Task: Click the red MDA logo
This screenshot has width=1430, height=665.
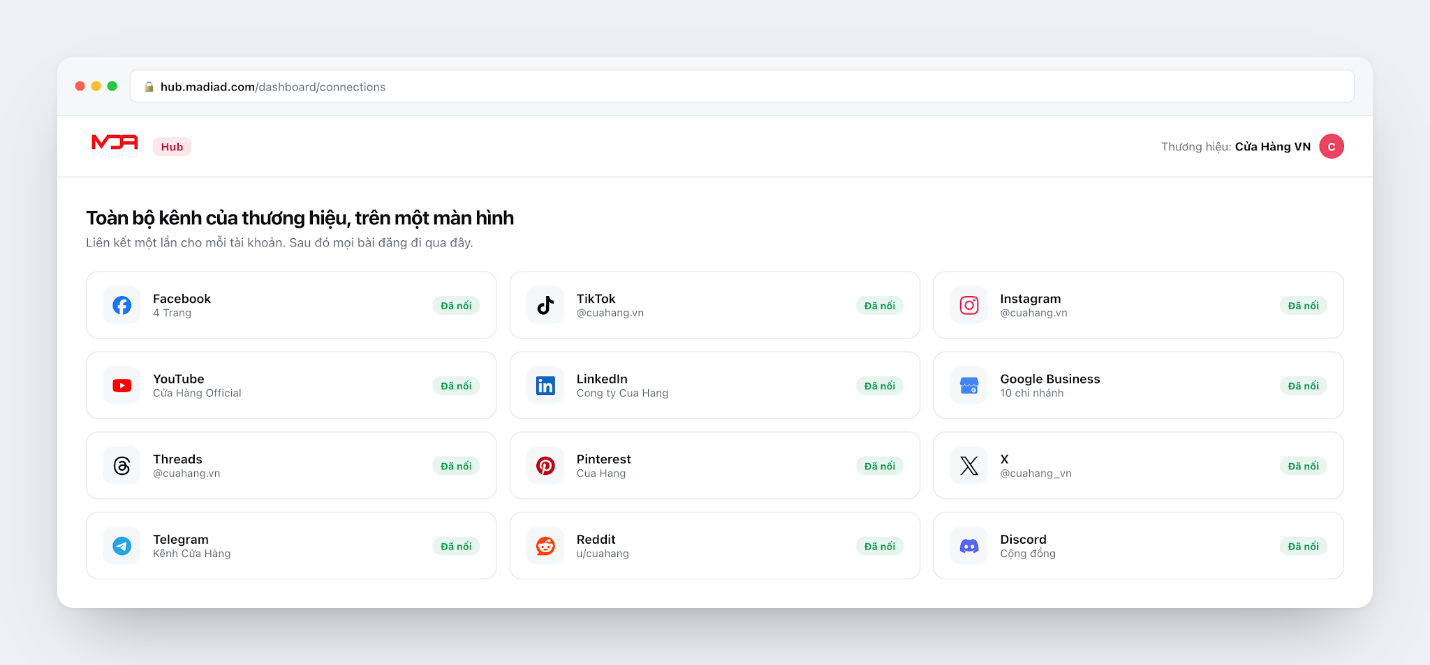Action: point(115,142)
